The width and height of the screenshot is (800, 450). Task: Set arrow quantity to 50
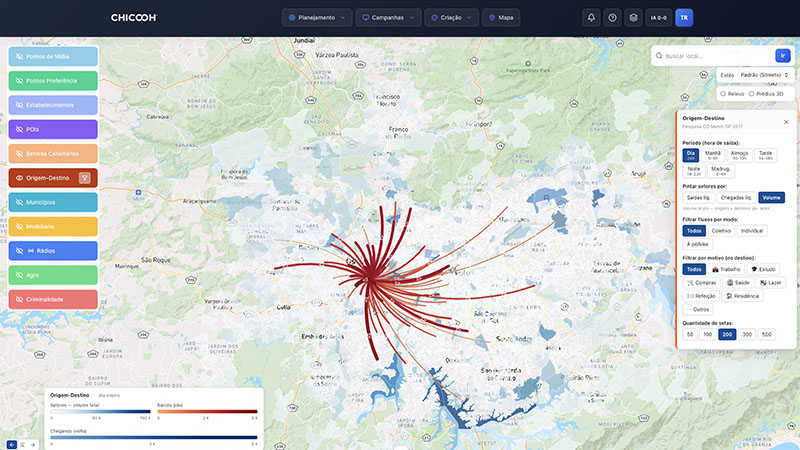pyautogui.click(x=690, y=335)
